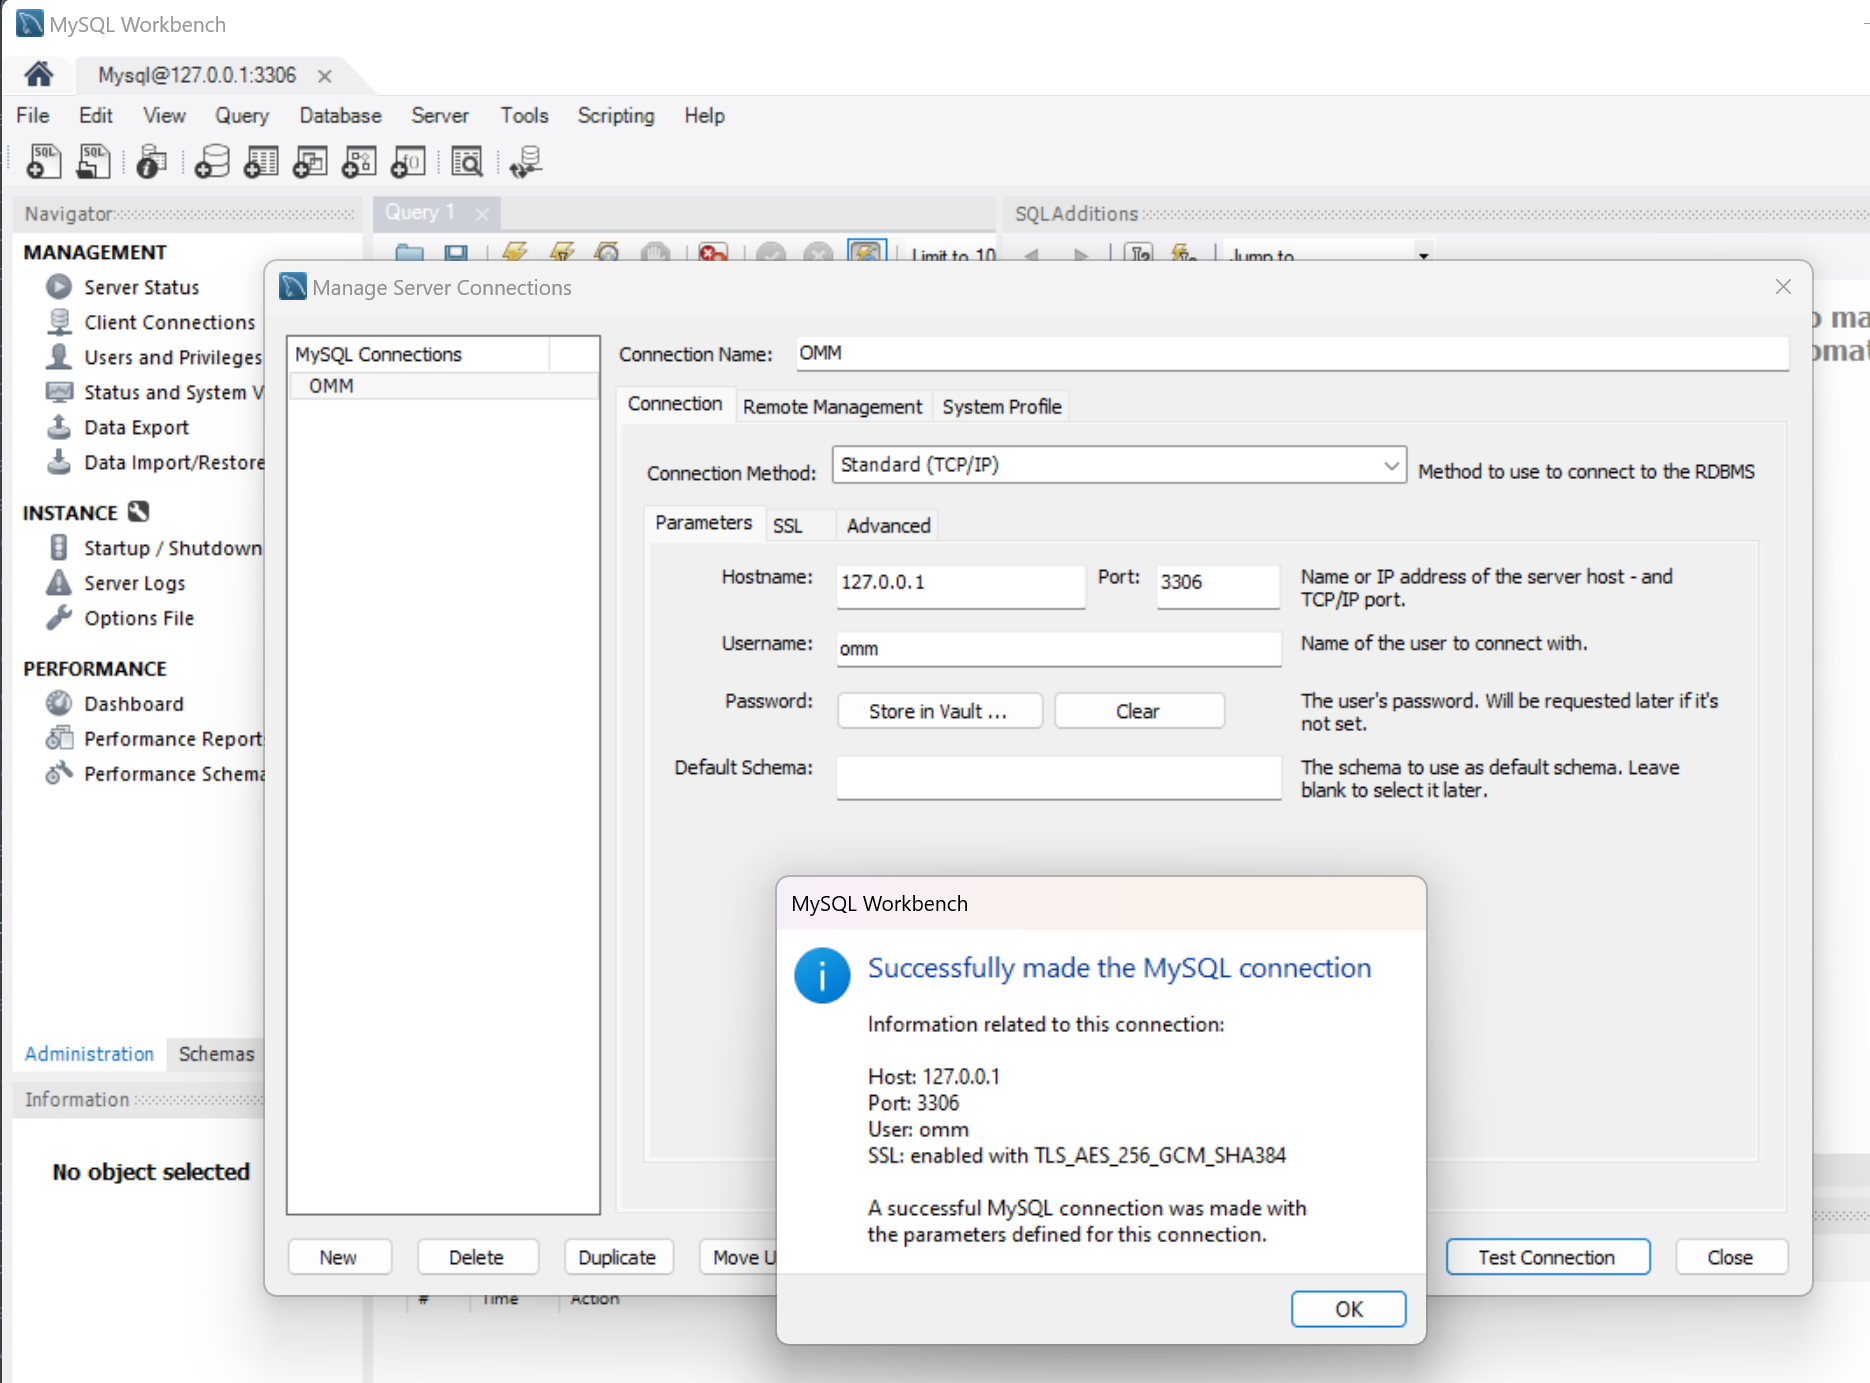The height and width of the screenshot is (1383, 1870).
Task: Create a new SQL tab for executing queries
Action: 42,160
